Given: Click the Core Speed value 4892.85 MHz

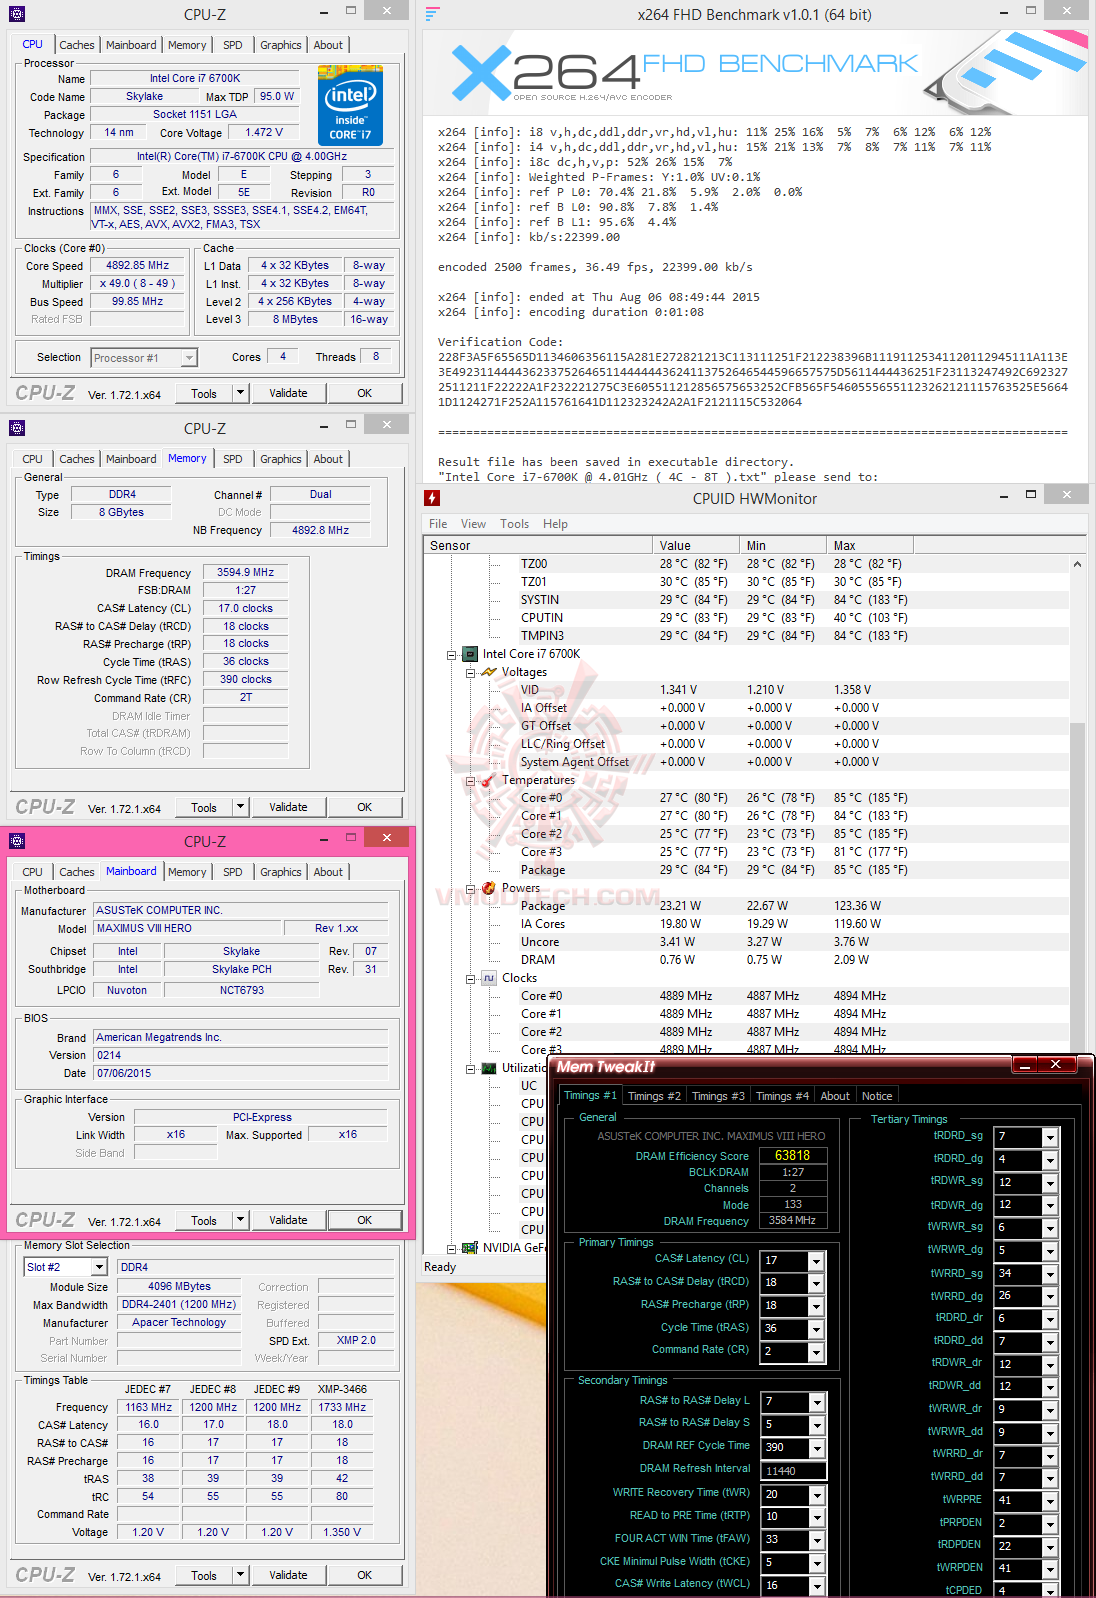Looking at the screenshot, I should [x=138, y=266].
